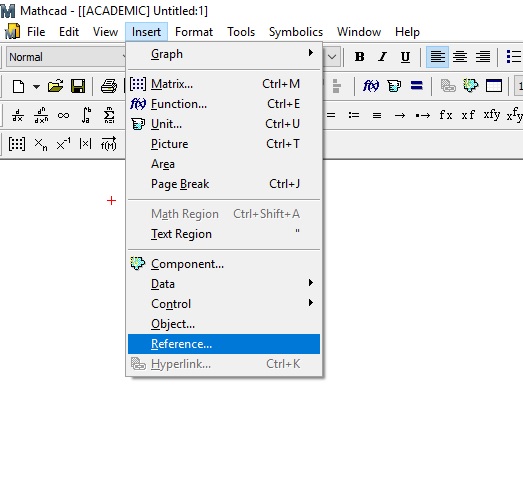523x495 pixels.
Task: Click the New worksheet icon
Action: pos(18,86)
